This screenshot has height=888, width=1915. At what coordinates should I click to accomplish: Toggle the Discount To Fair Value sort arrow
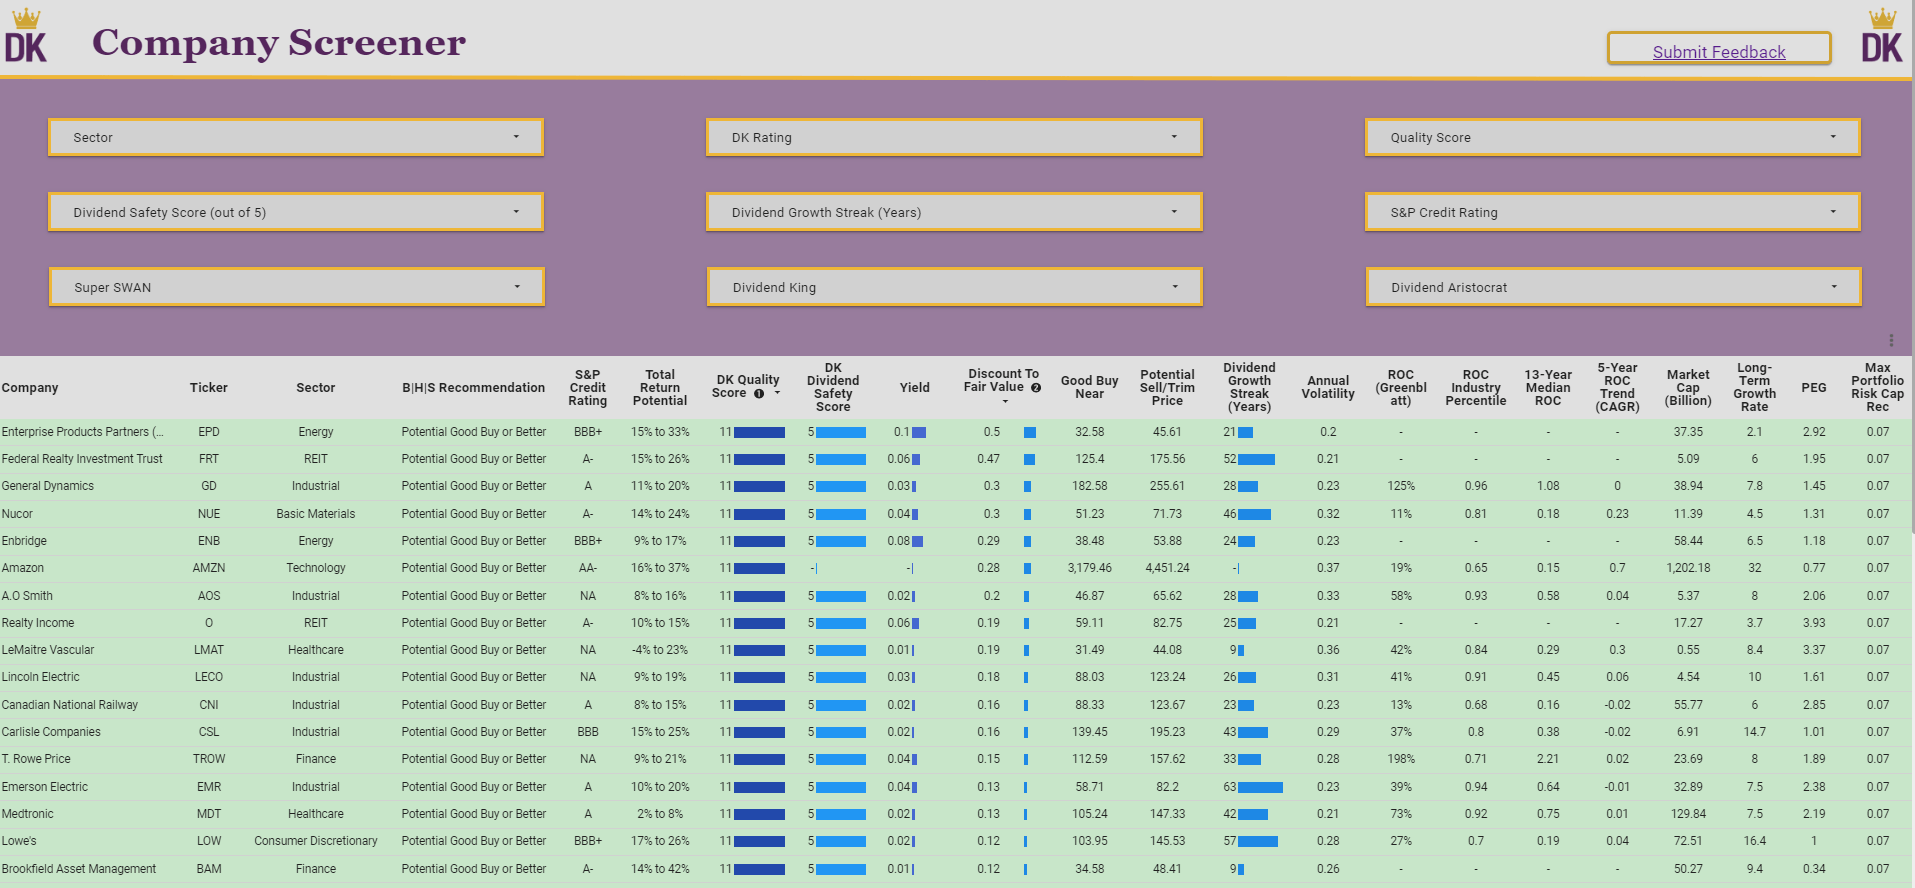click(x=1005, y=402)
